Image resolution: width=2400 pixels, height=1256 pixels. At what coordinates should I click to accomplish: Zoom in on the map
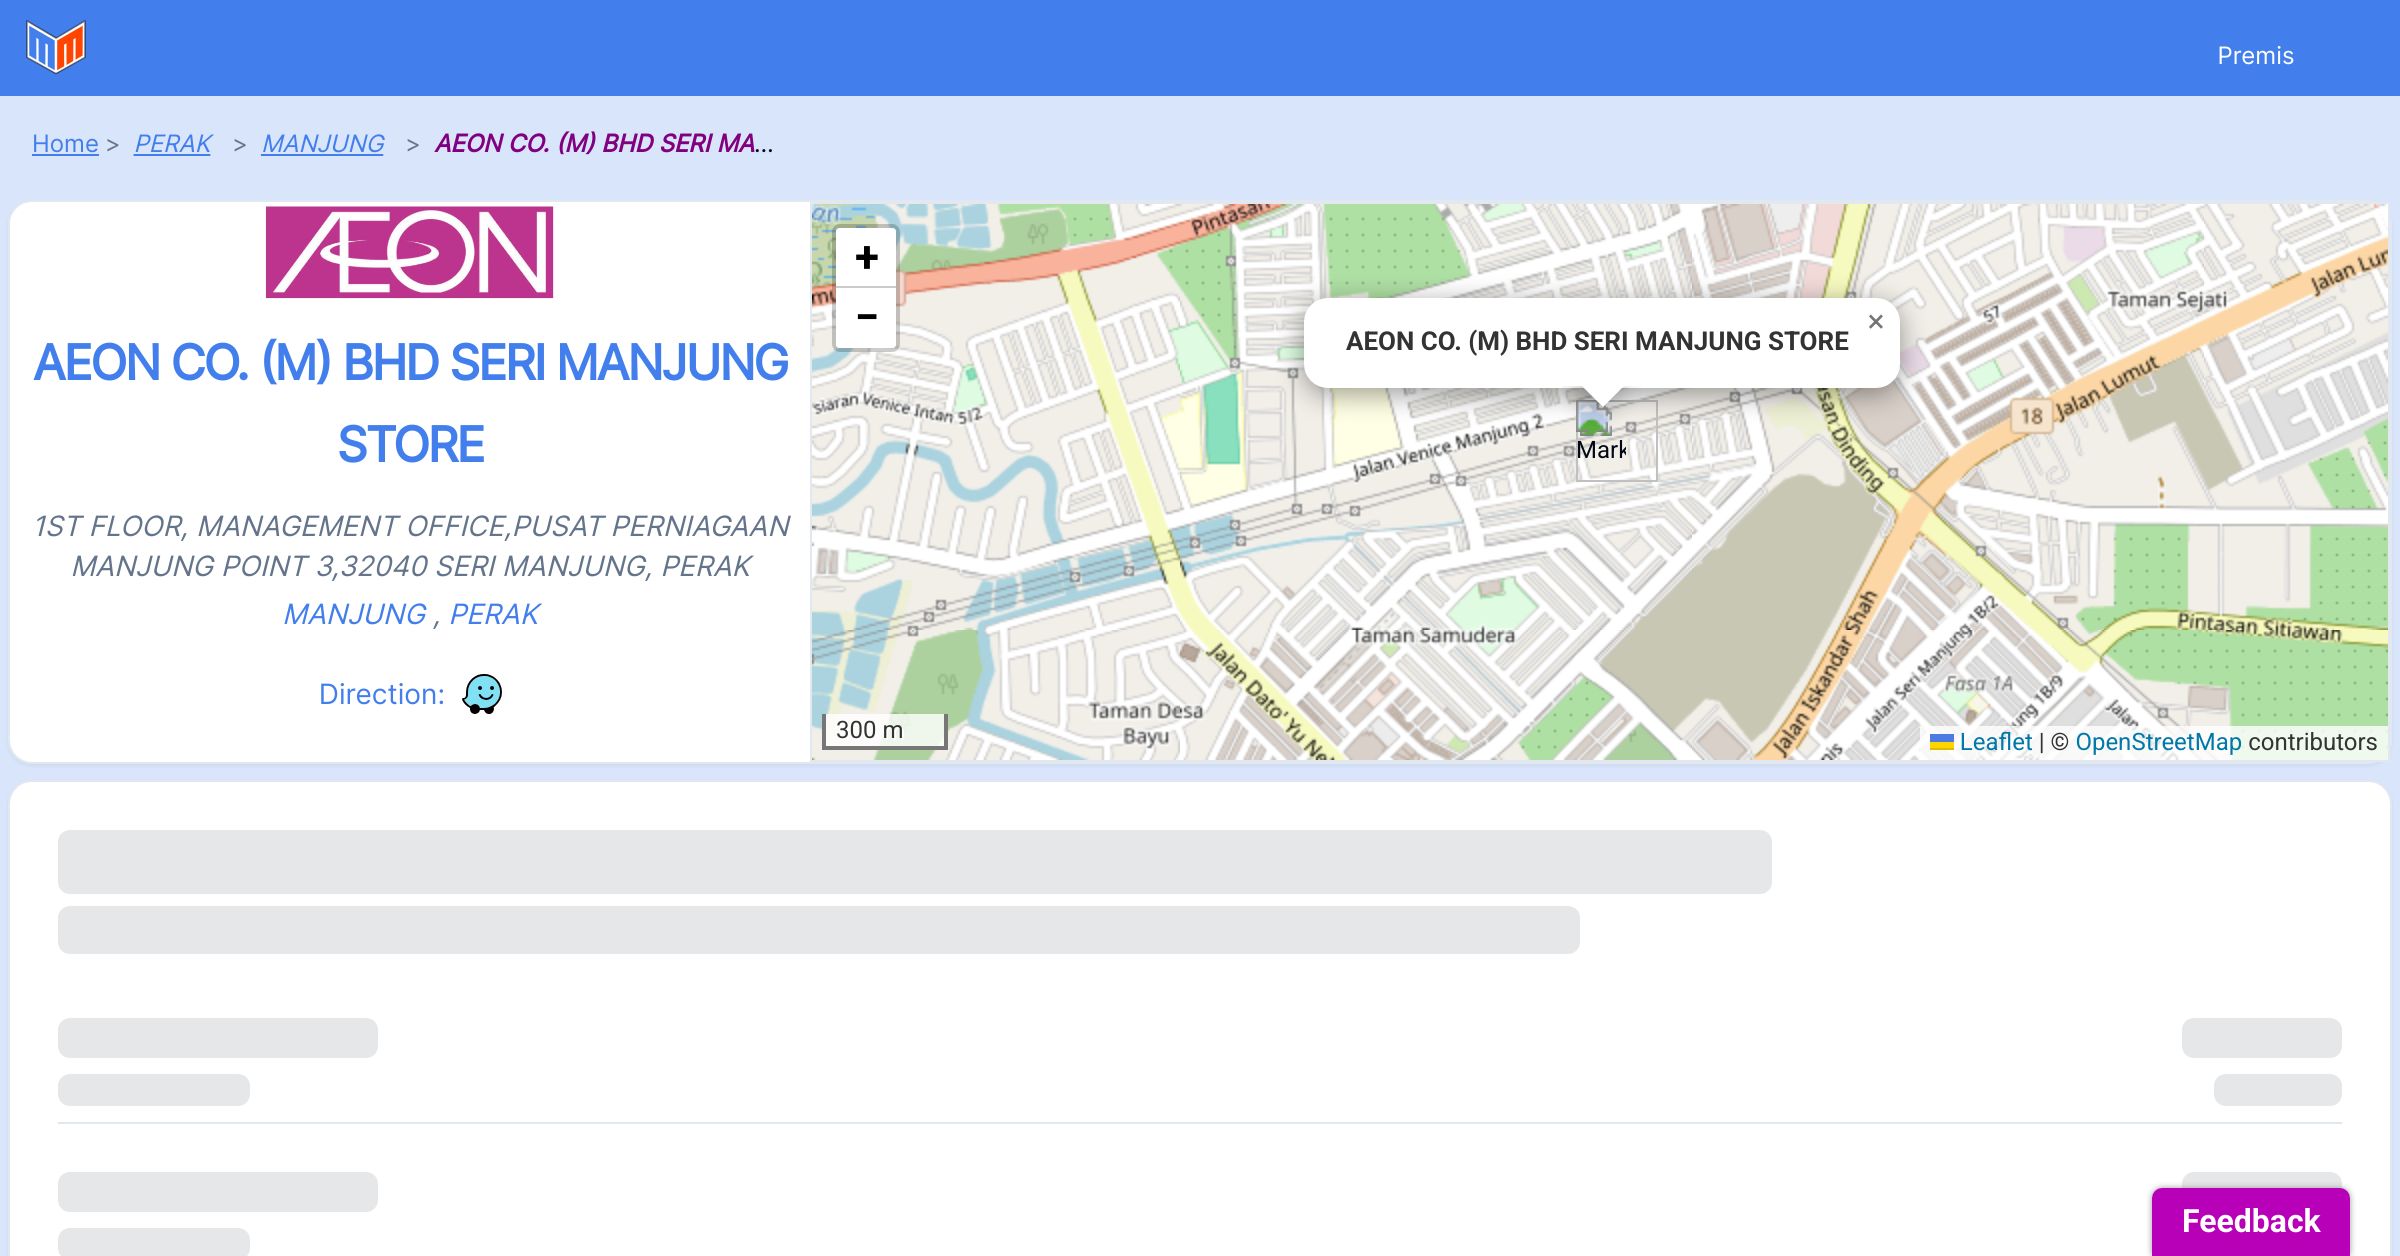coord(866,258)
